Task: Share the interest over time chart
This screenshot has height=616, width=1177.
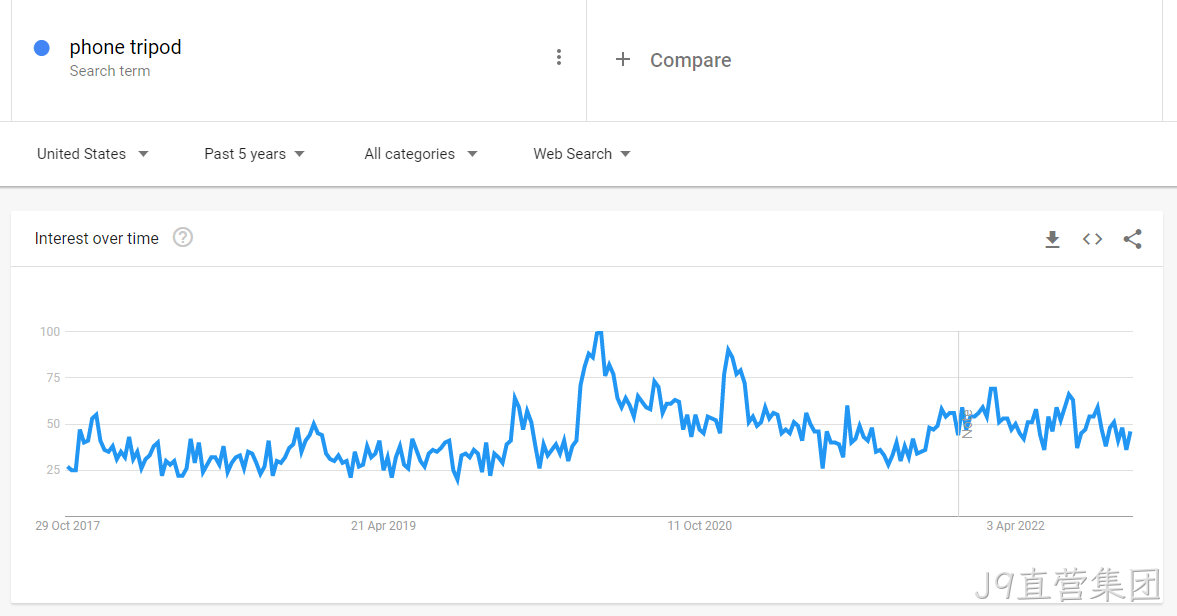Action: point(1133,239)
